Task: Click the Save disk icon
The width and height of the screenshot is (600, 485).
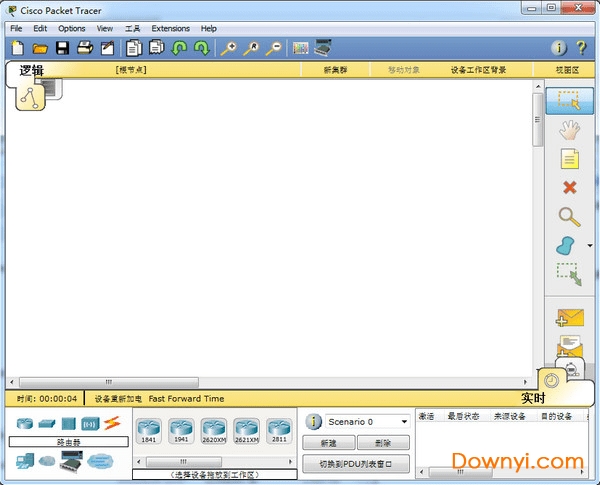Action: (x=62, y=48)
